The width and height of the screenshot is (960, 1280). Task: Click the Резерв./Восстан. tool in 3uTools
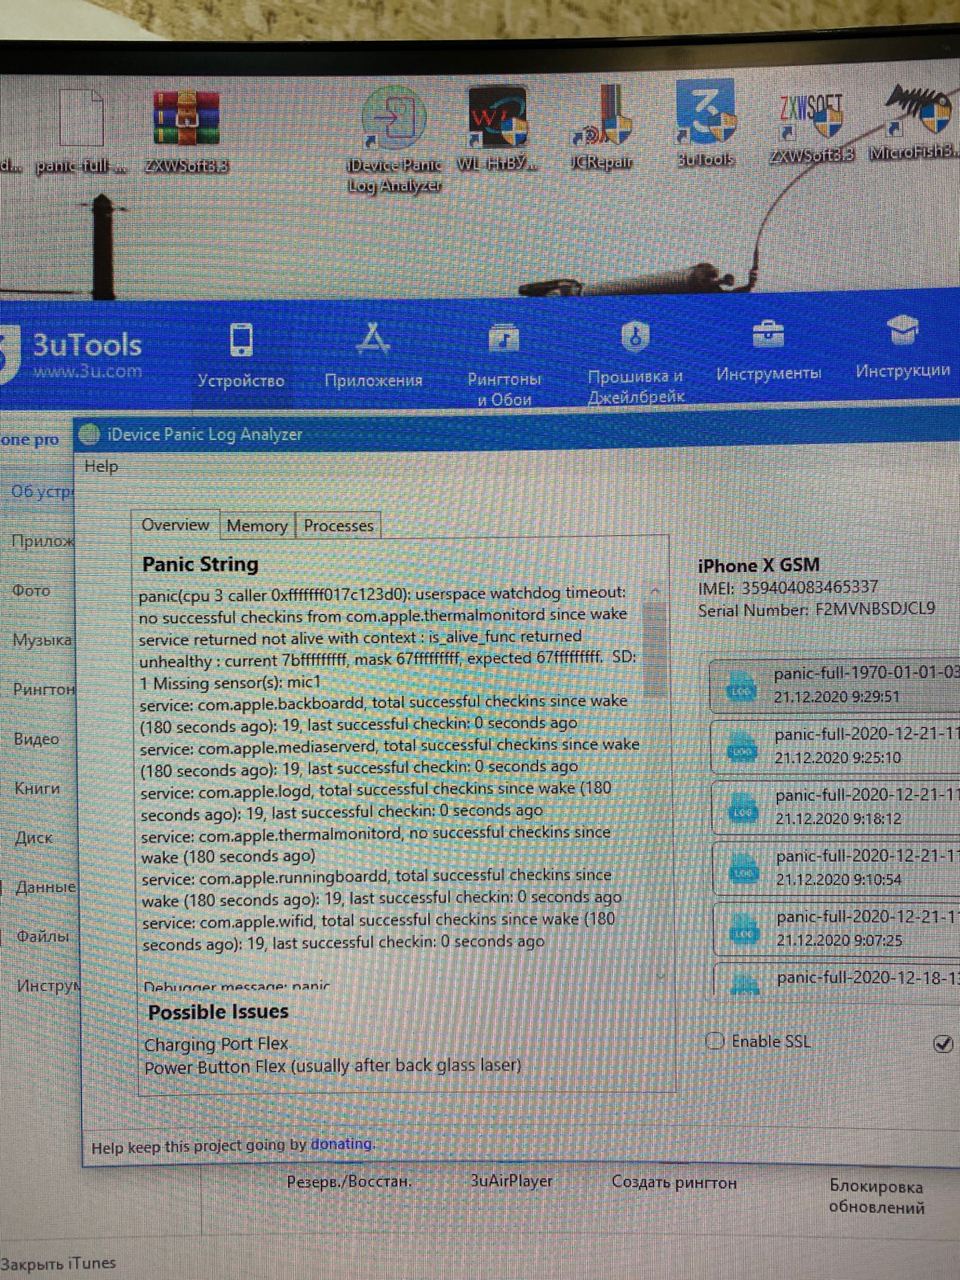[x=349, y=1181]
